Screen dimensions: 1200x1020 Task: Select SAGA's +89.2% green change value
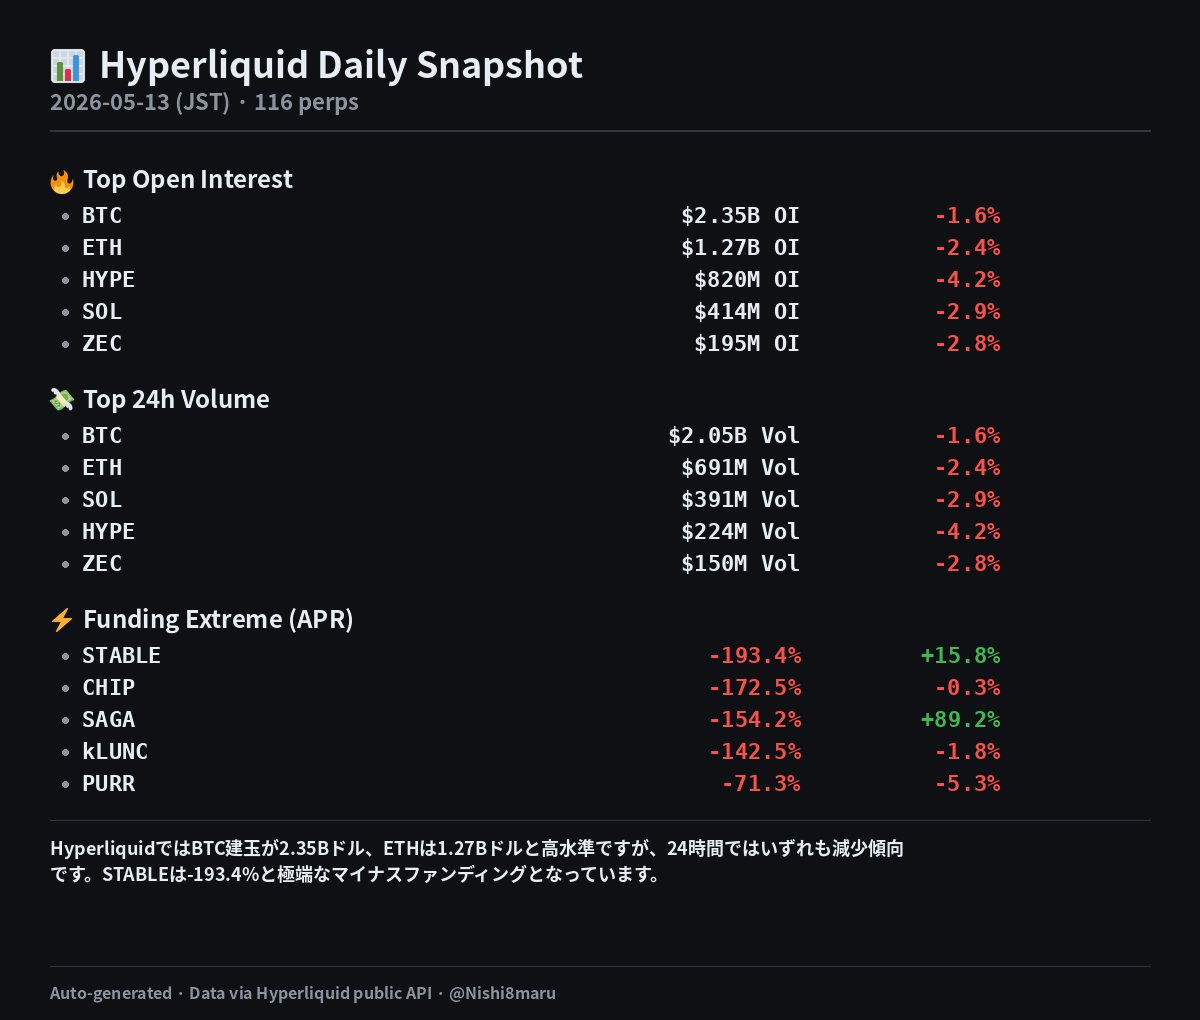point(960,719)
